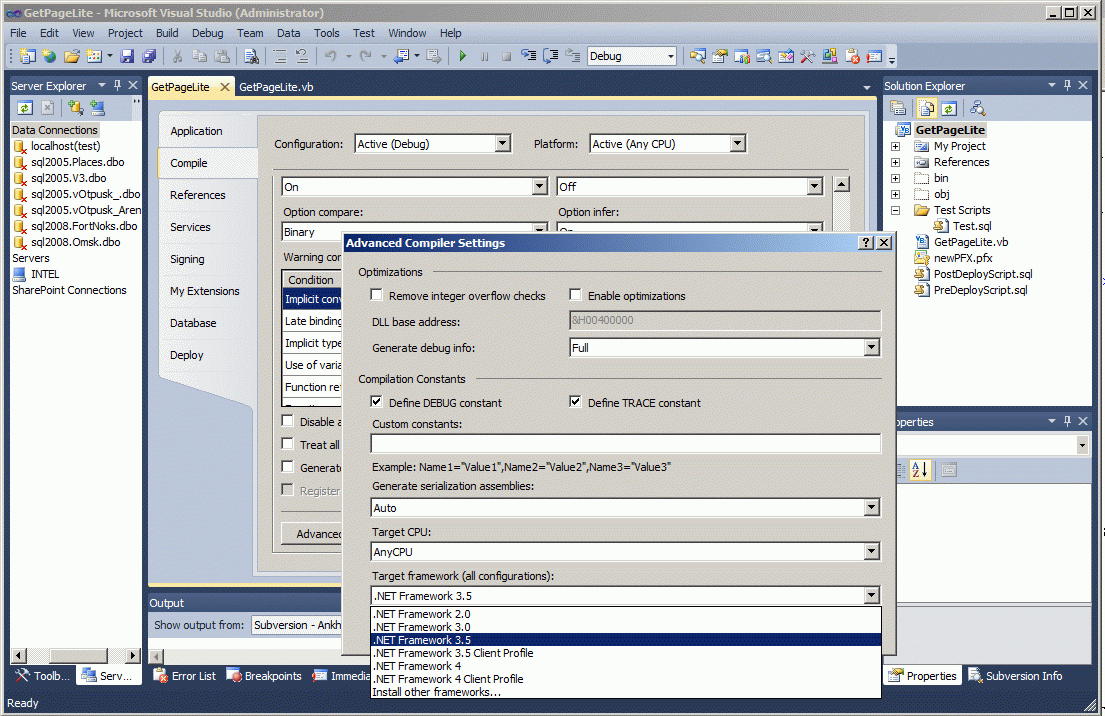Toggle the Generate XML documentation checkbox

288,467
